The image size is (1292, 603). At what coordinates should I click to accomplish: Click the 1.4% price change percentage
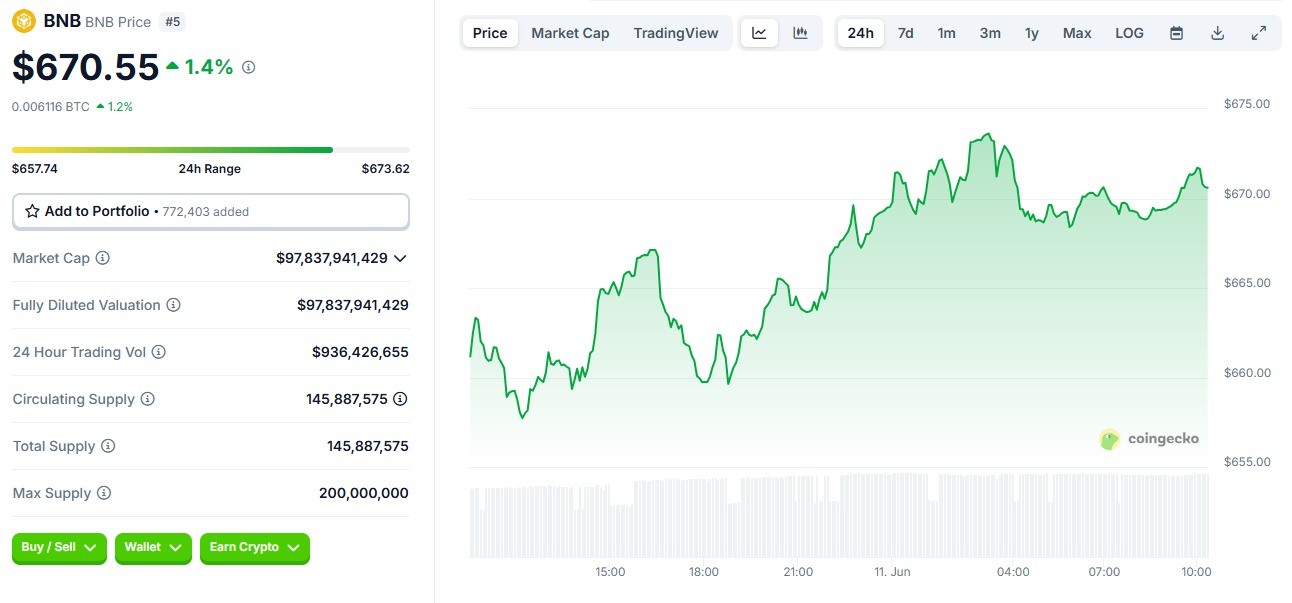click(x=209, y=67)
